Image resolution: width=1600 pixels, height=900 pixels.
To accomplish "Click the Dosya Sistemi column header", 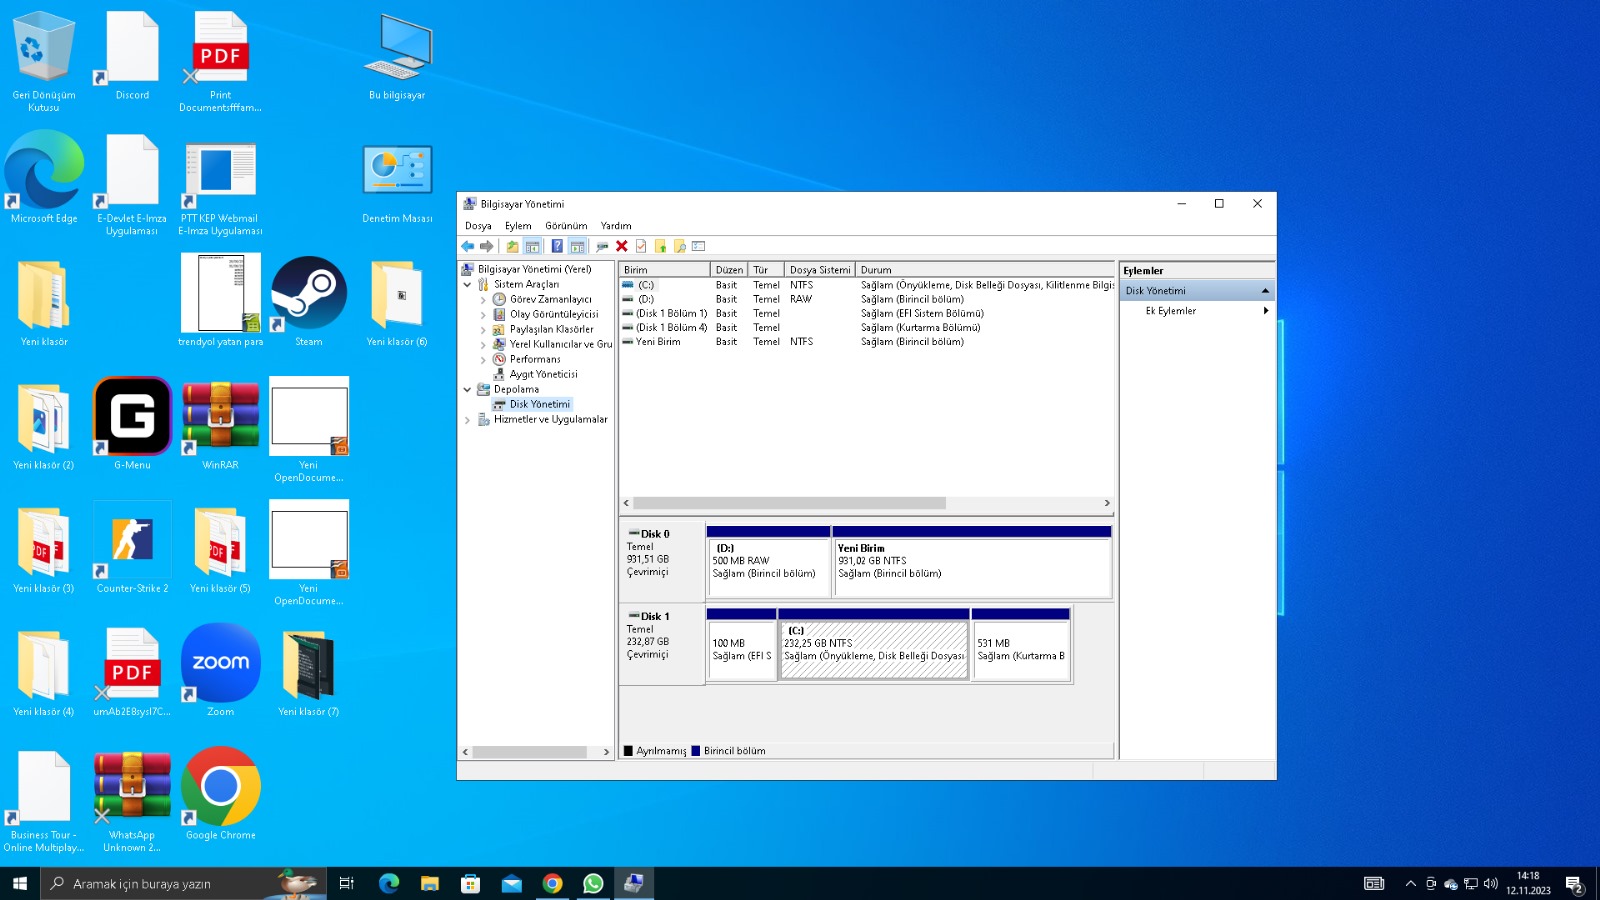I will 819,270.
